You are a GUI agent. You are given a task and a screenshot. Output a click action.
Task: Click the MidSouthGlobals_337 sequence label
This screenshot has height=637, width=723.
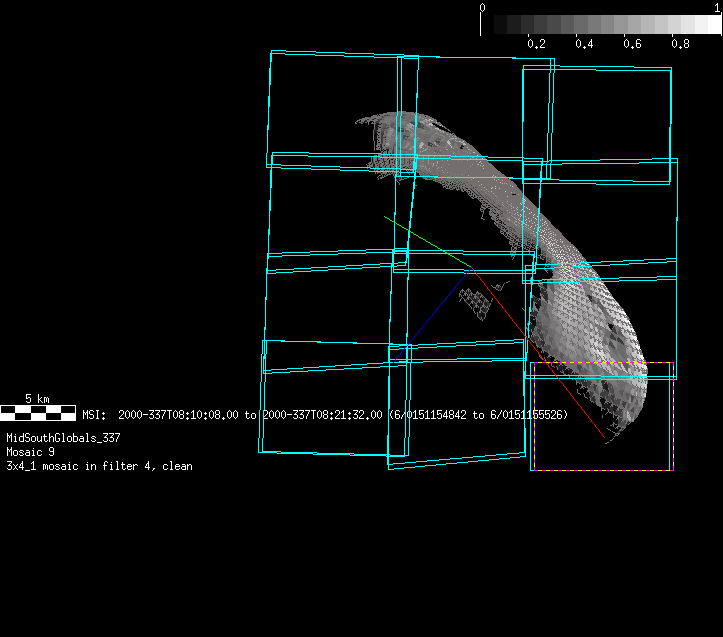click(x=63, y=438)
